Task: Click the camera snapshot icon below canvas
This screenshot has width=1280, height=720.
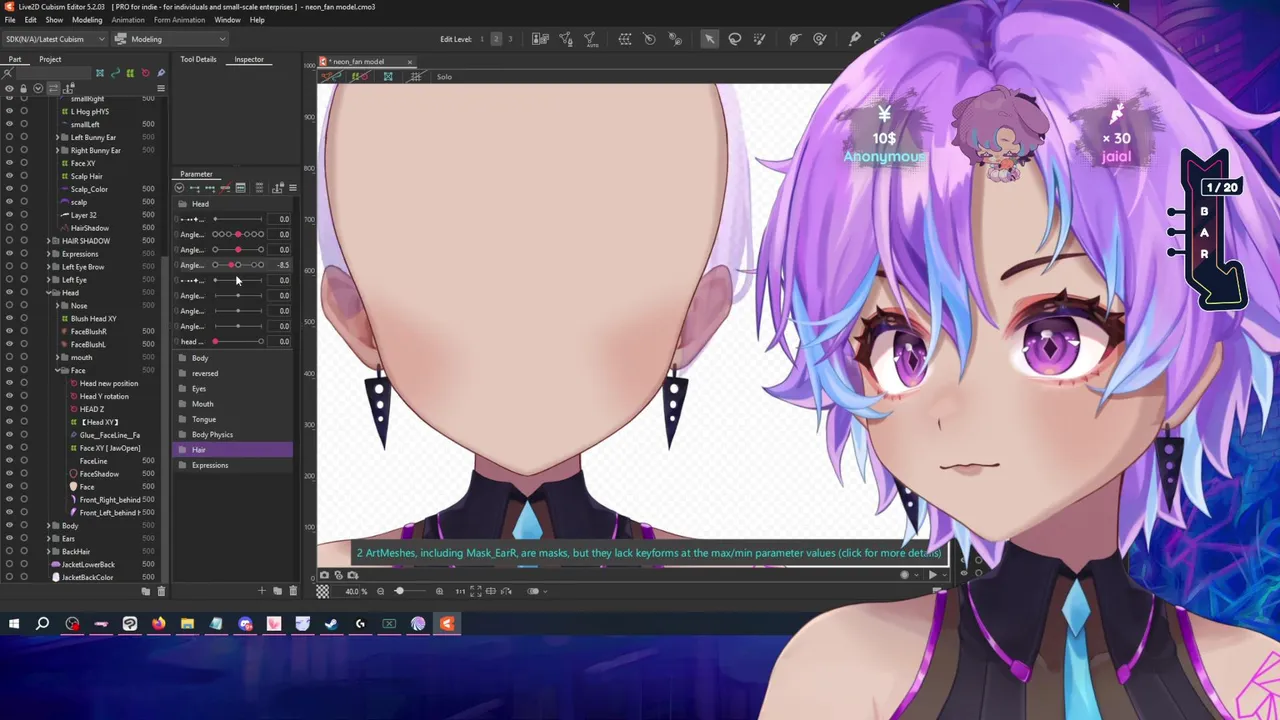Action: (324, 575)
